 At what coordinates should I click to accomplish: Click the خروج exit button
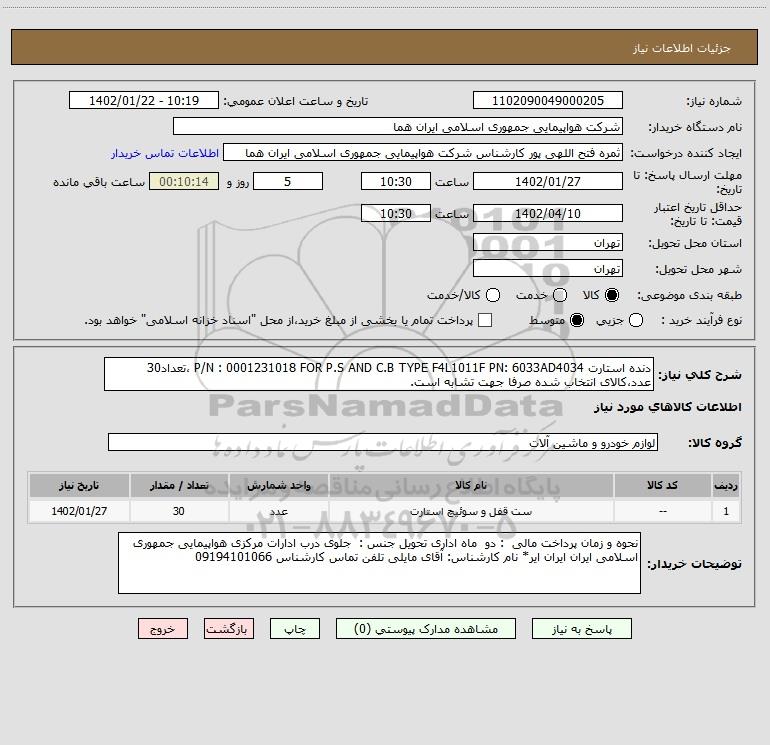pos(163,629)
